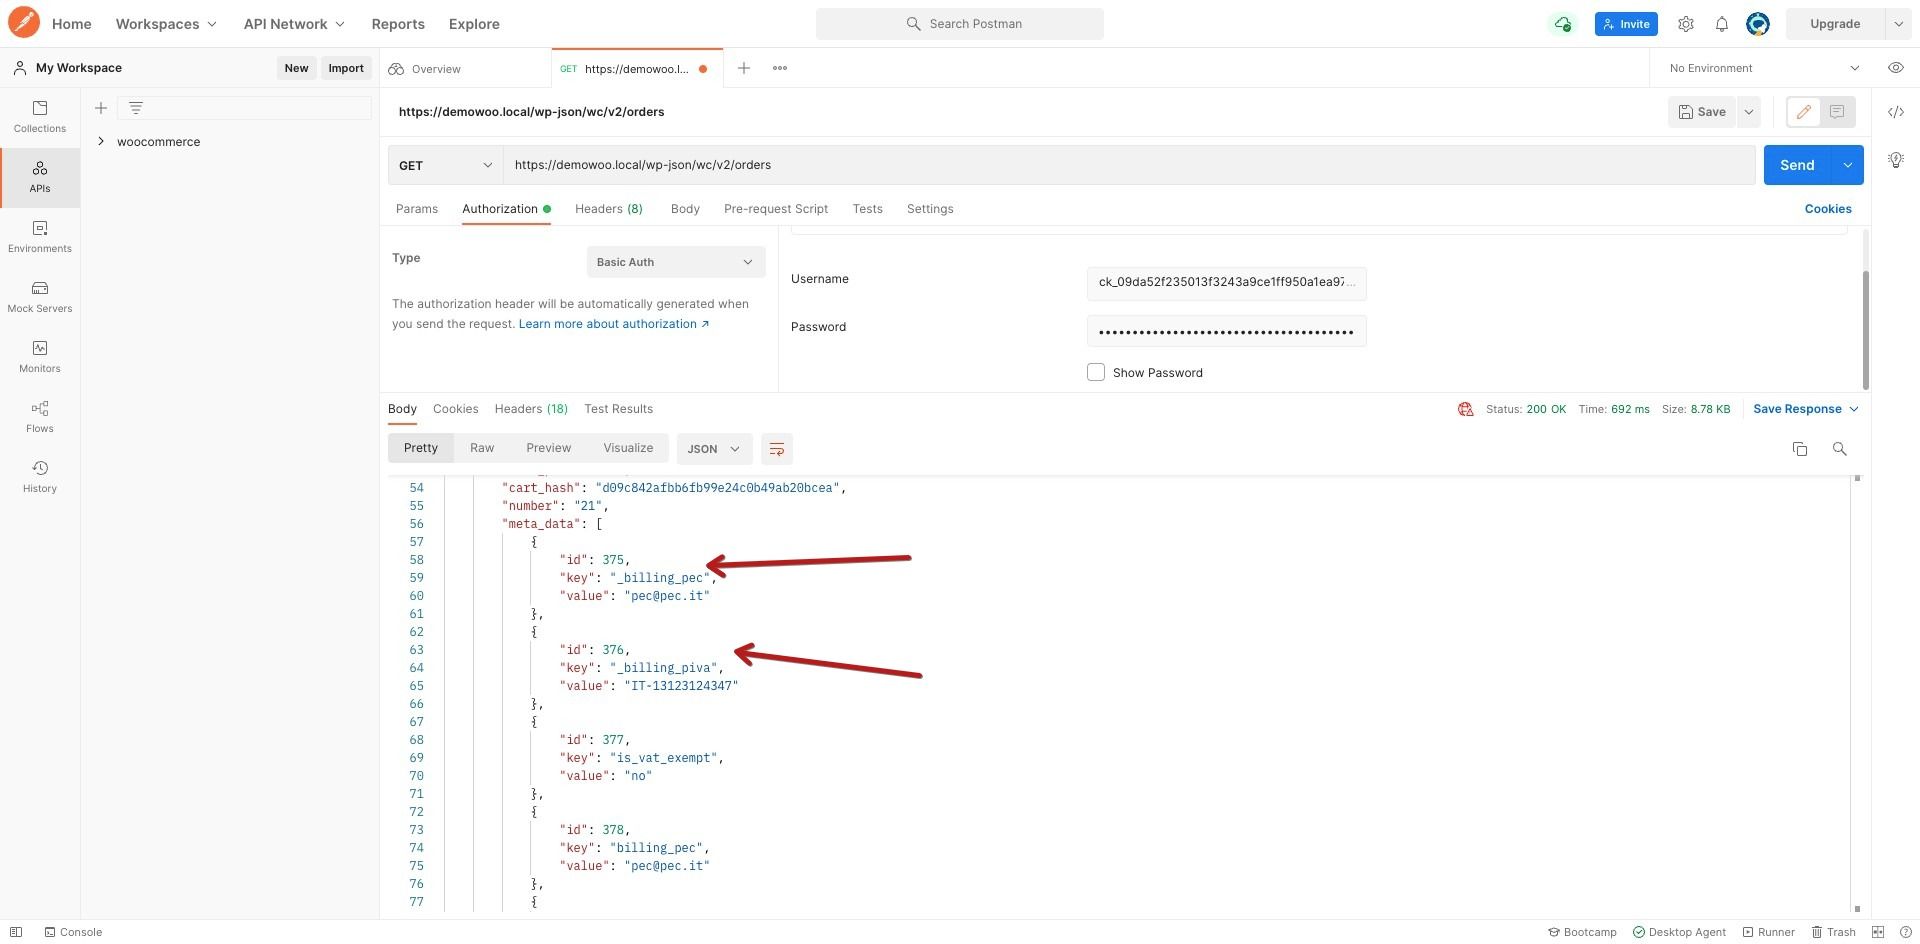Screen dimensions: 1920x944
Task: Click the Search Postman field
Action: (x=960, y=24)
